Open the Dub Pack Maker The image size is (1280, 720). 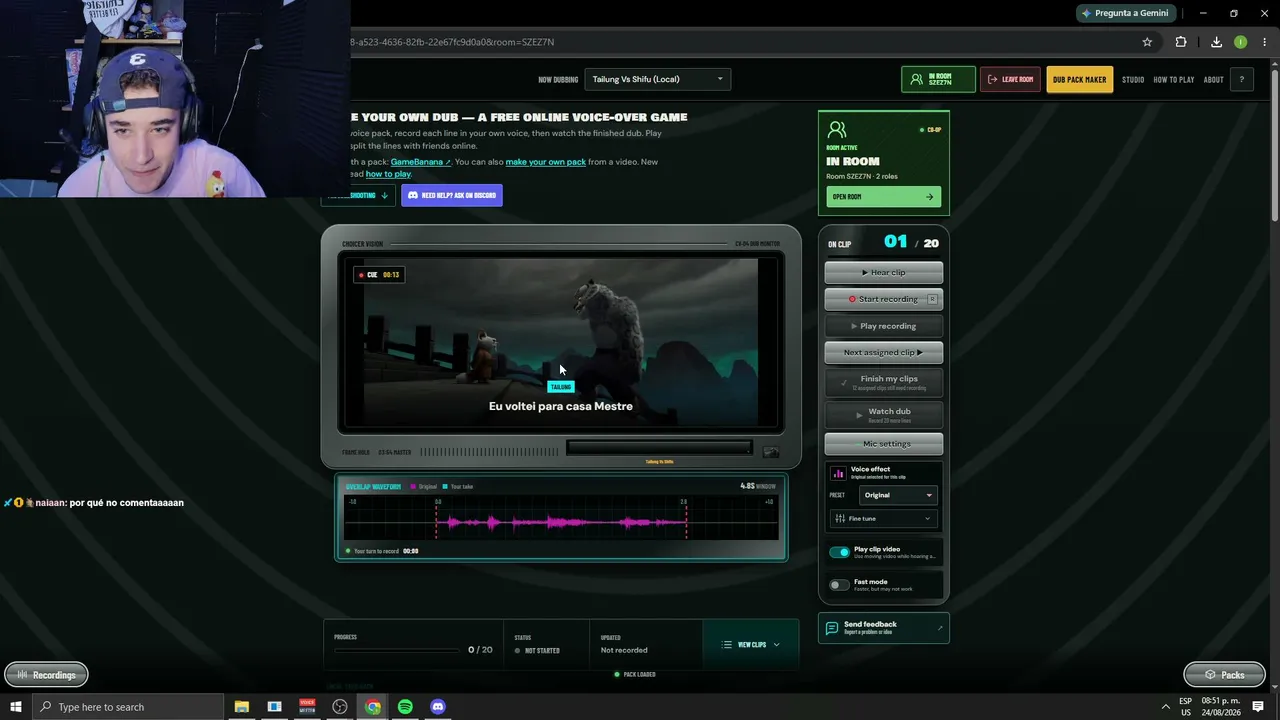click(x=1080, y=79)
